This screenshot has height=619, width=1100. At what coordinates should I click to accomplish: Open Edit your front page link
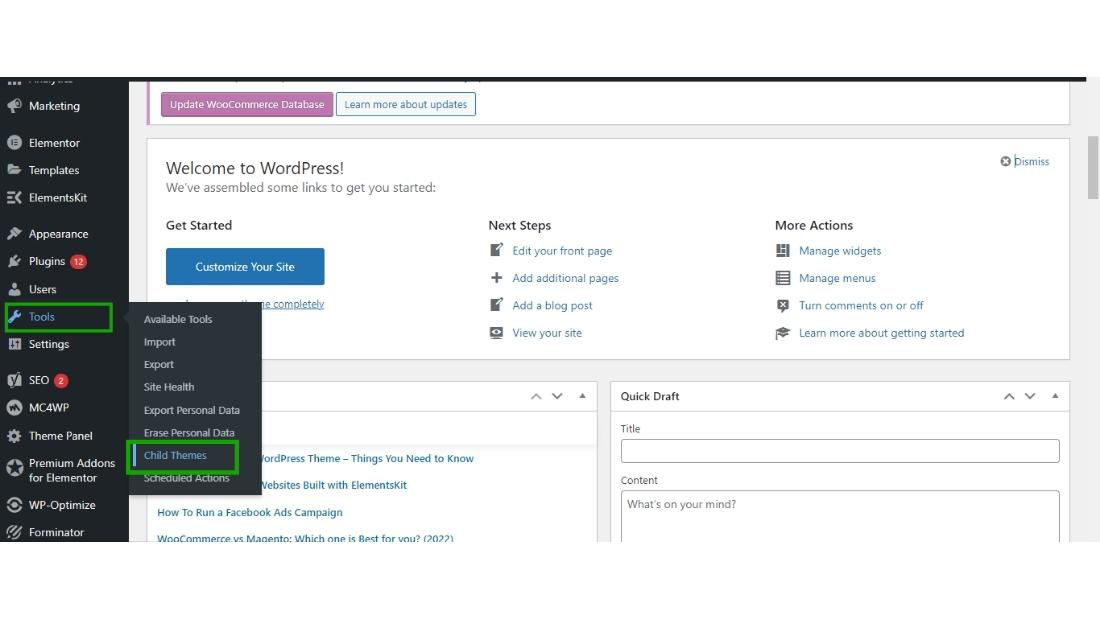point(562,251)
